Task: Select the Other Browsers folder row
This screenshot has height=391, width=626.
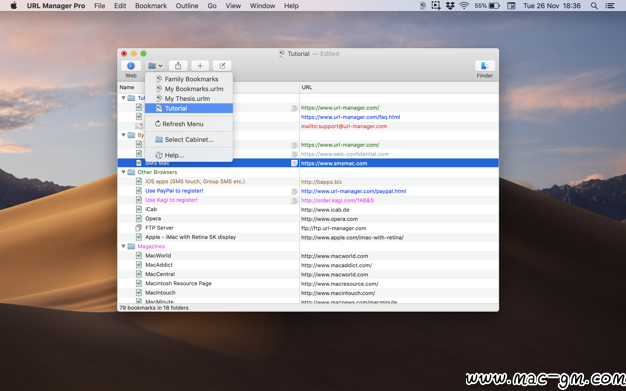Action: 308,172
